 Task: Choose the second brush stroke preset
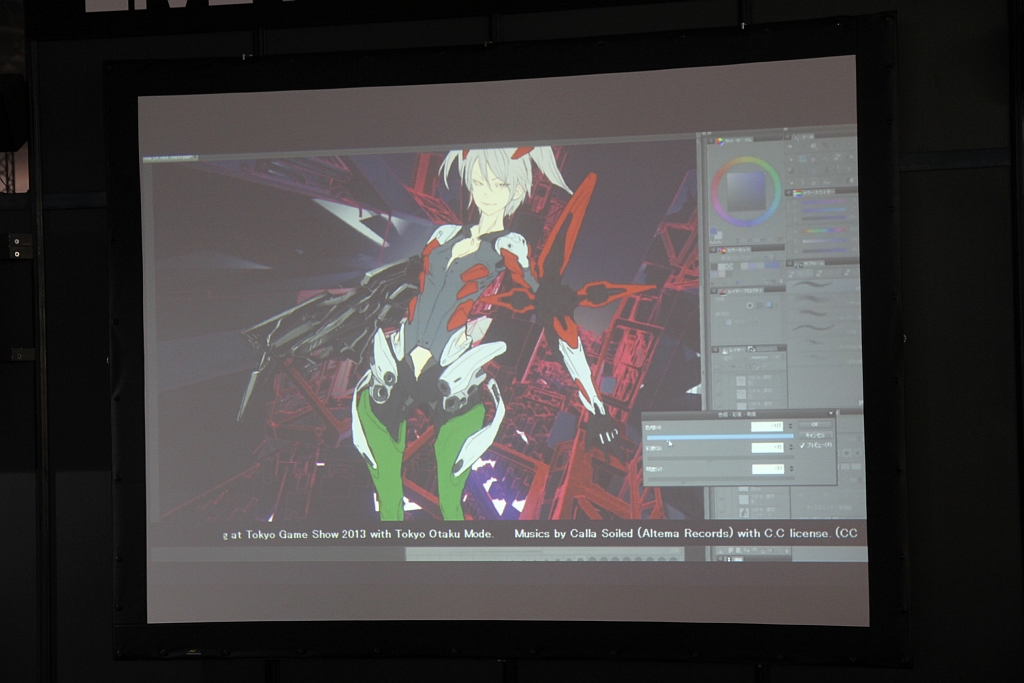[812, 300]
